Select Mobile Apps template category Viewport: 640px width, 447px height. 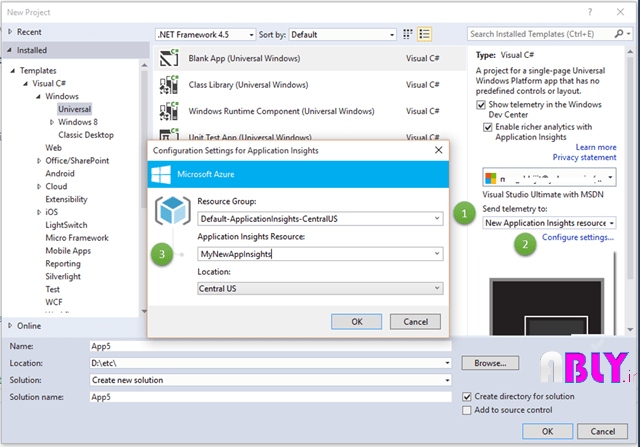(x=68, y=251)
